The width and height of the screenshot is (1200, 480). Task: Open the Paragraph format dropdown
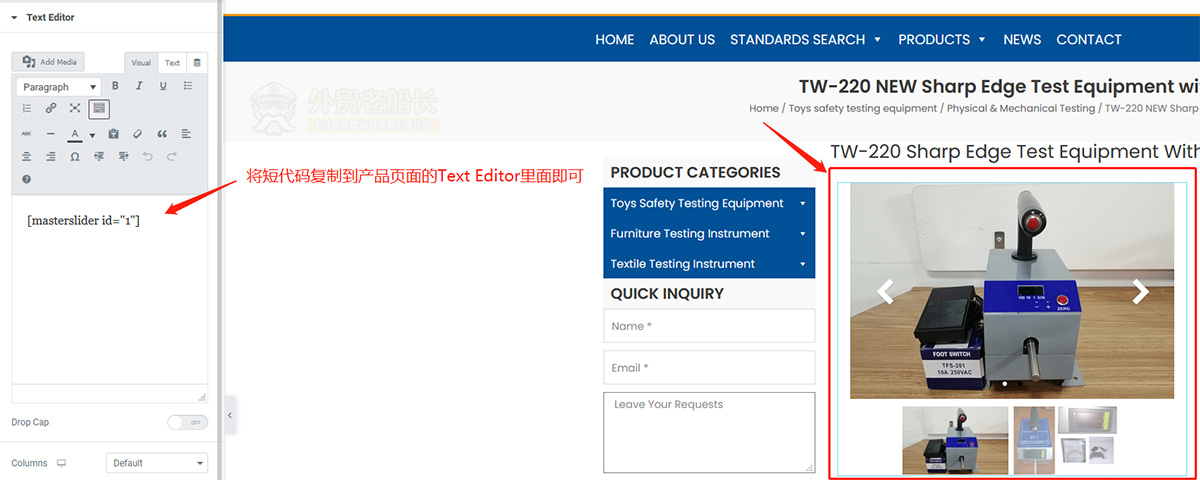click(58, 87)
